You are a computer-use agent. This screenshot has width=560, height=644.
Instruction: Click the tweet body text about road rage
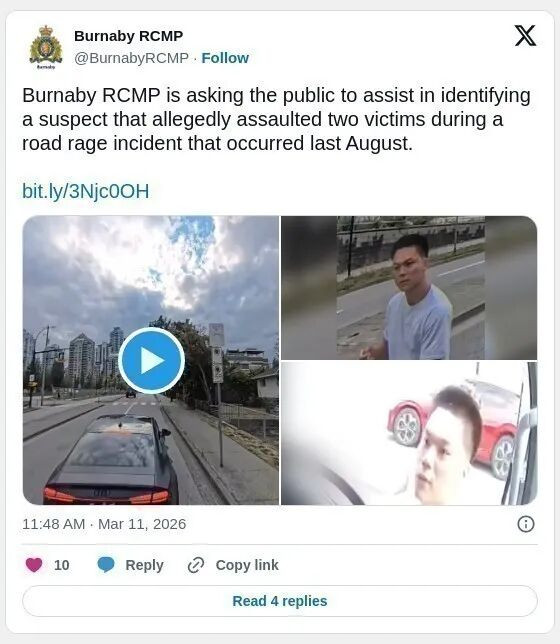276,119
